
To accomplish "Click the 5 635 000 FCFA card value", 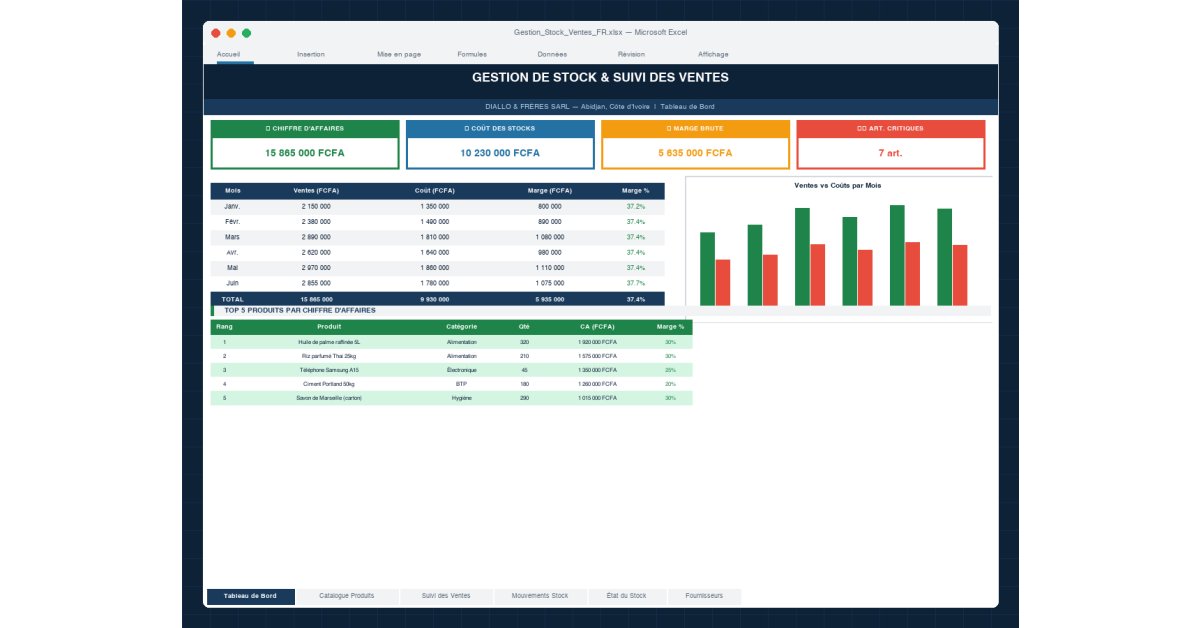I will click(x=695, y=153).
